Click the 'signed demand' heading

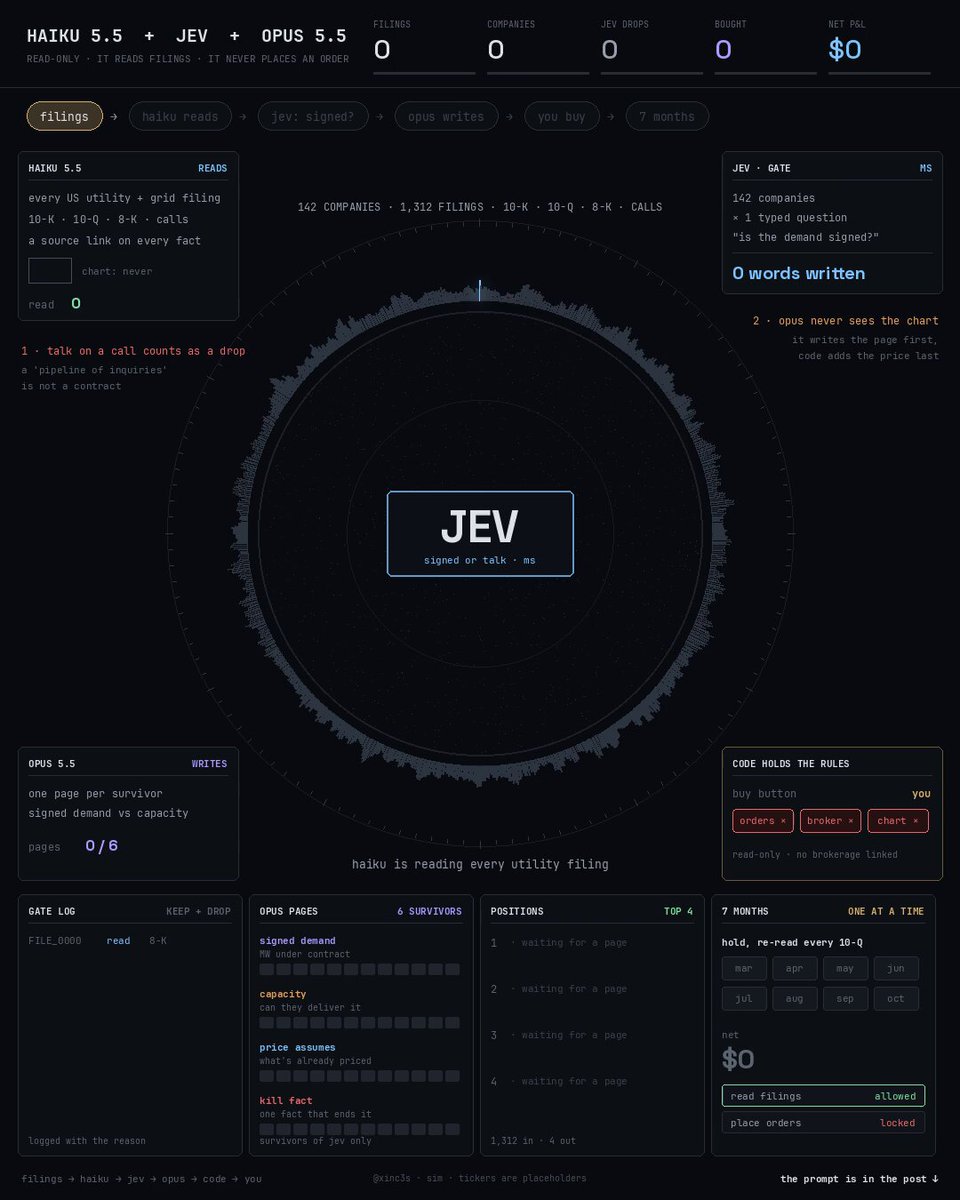[297, 941]
